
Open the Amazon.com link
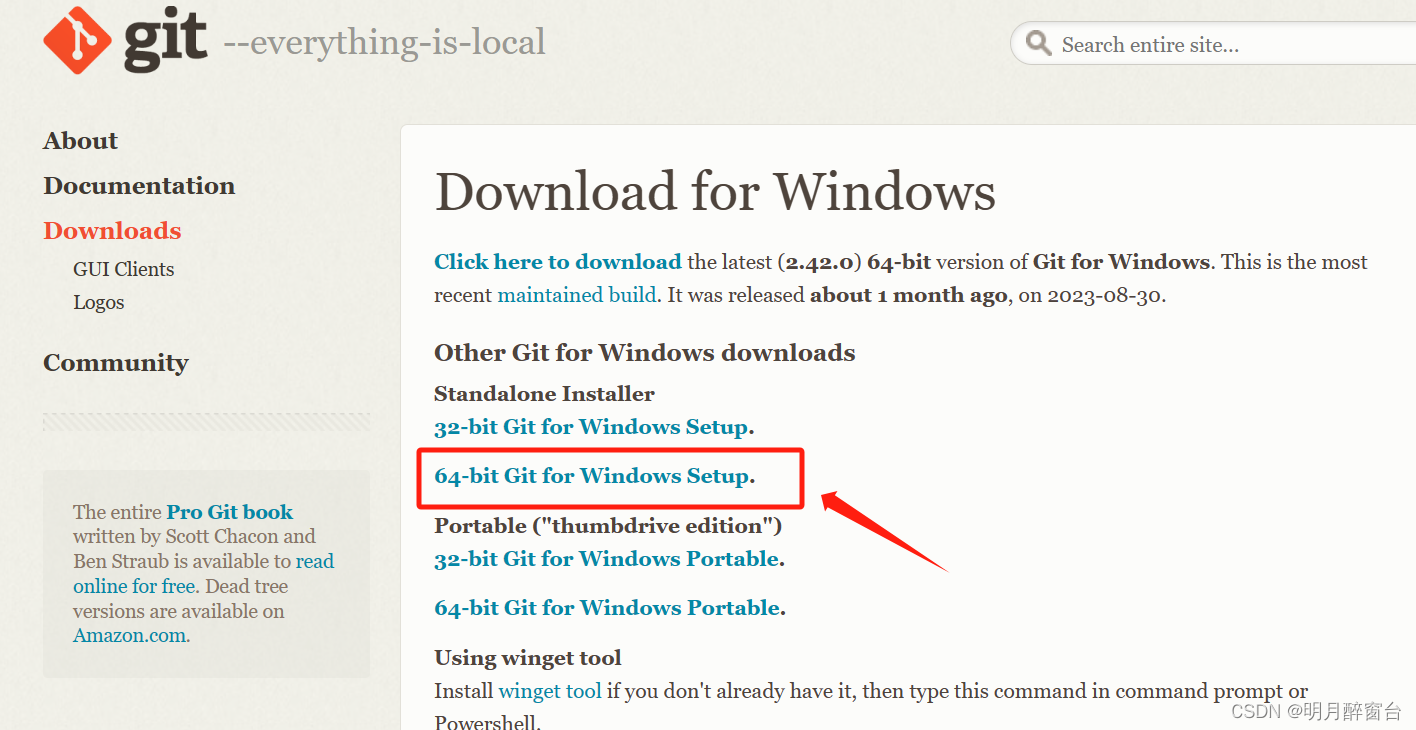(x=129, y=636)
